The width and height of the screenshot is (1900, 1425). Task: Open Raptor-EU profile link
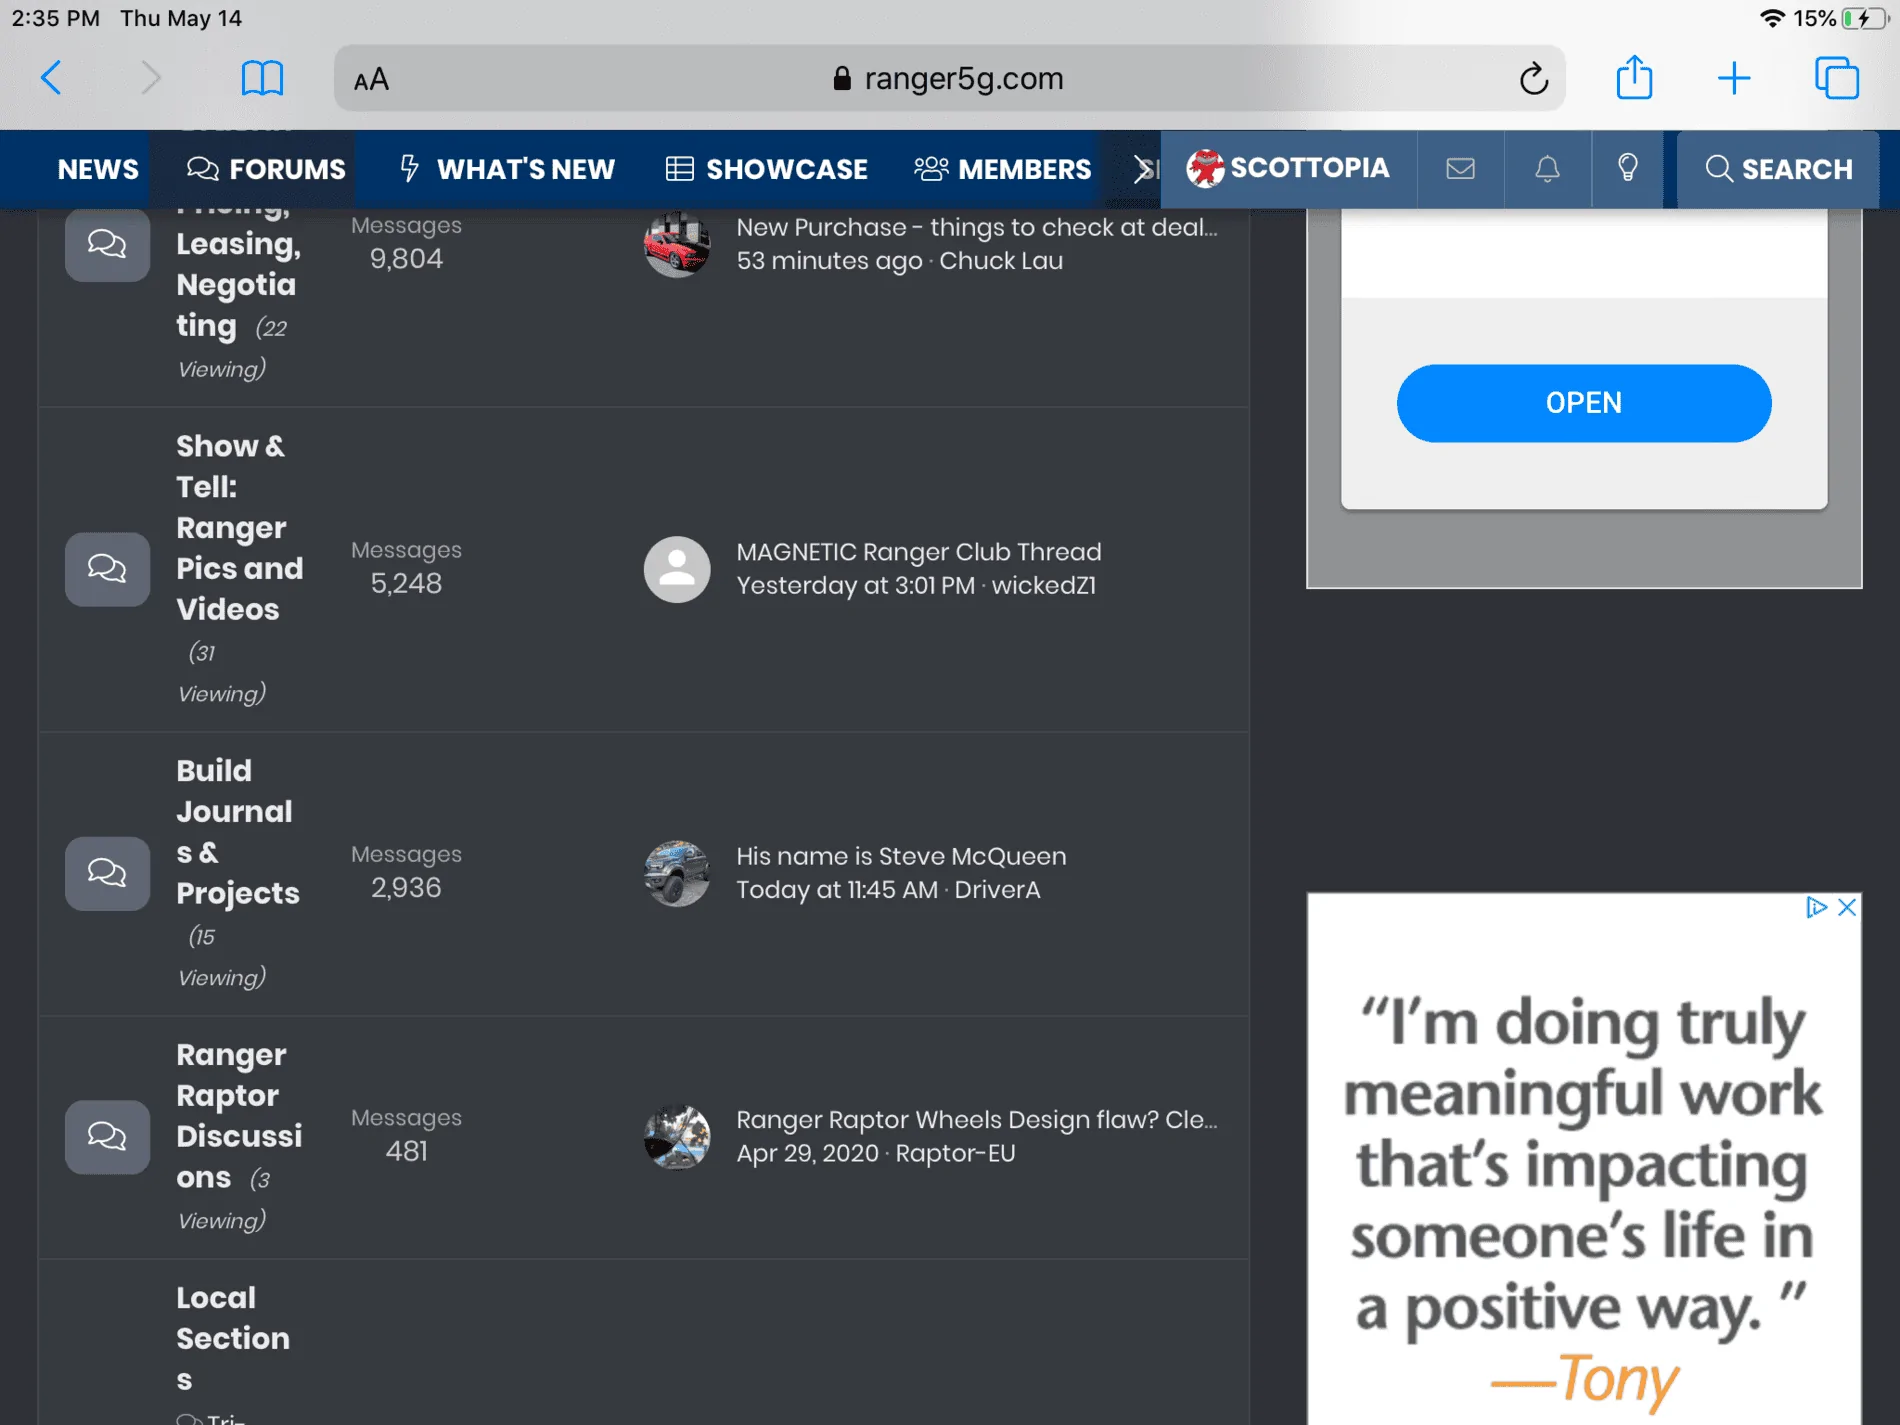(955, 1153)
